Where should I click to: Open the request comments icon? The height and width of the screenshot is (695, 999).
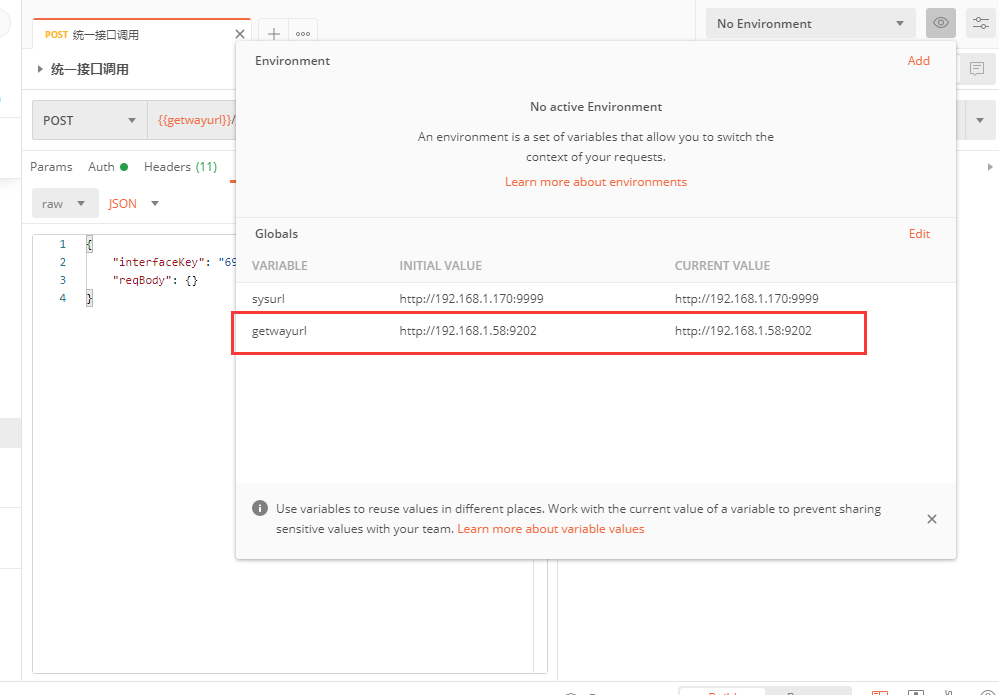point(977,69)
